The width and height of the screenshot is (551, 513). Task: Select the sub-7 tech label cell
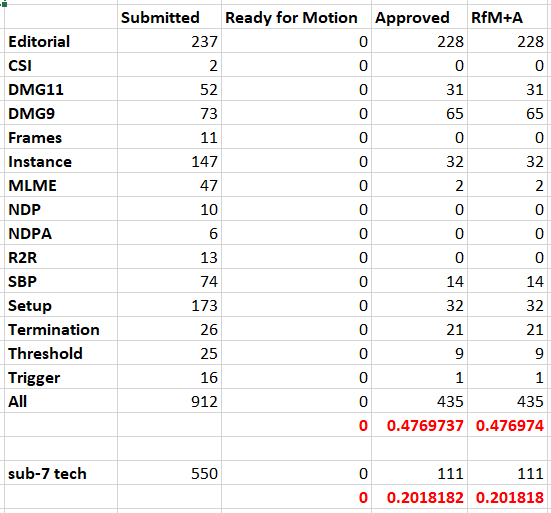pos(61,473)
